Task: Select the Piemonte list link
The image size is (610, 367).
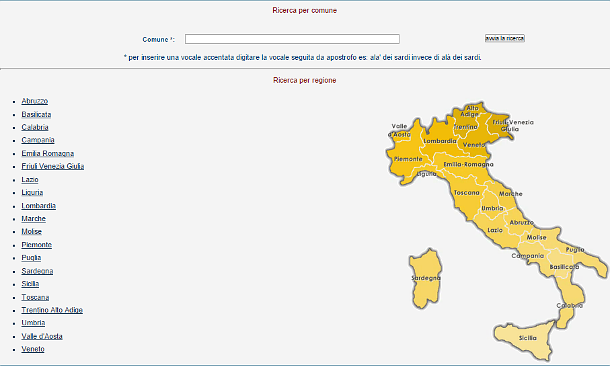Action: 37,245
